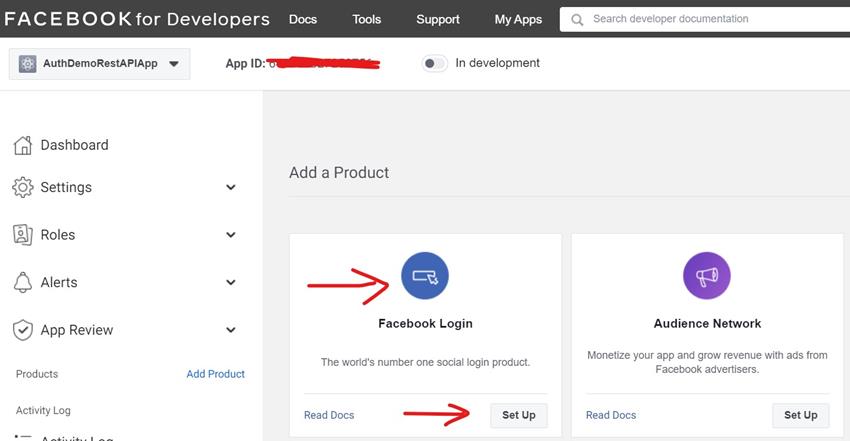Go to Dashboard in the sidebar
The height and width of the screenshot is (441, 850).
click(x=74, y=145)
